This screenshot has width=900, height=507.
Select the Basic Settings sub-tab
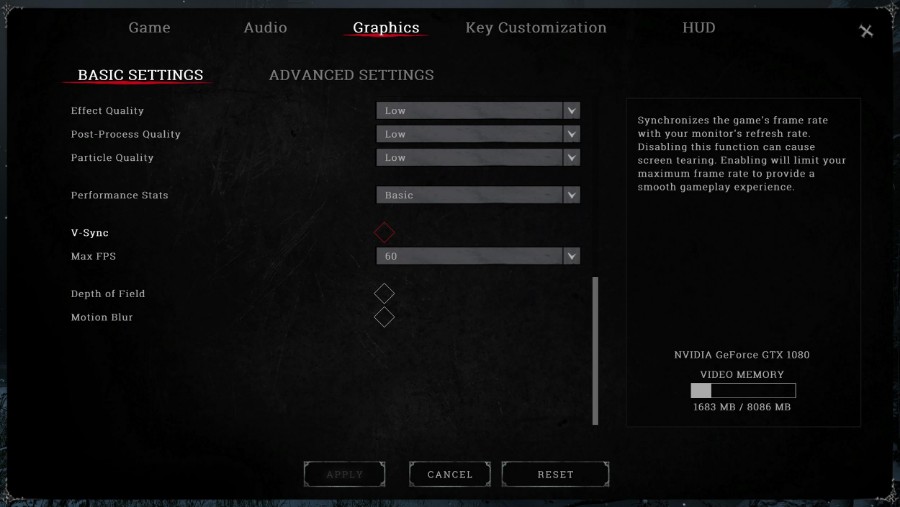point(140,75)
